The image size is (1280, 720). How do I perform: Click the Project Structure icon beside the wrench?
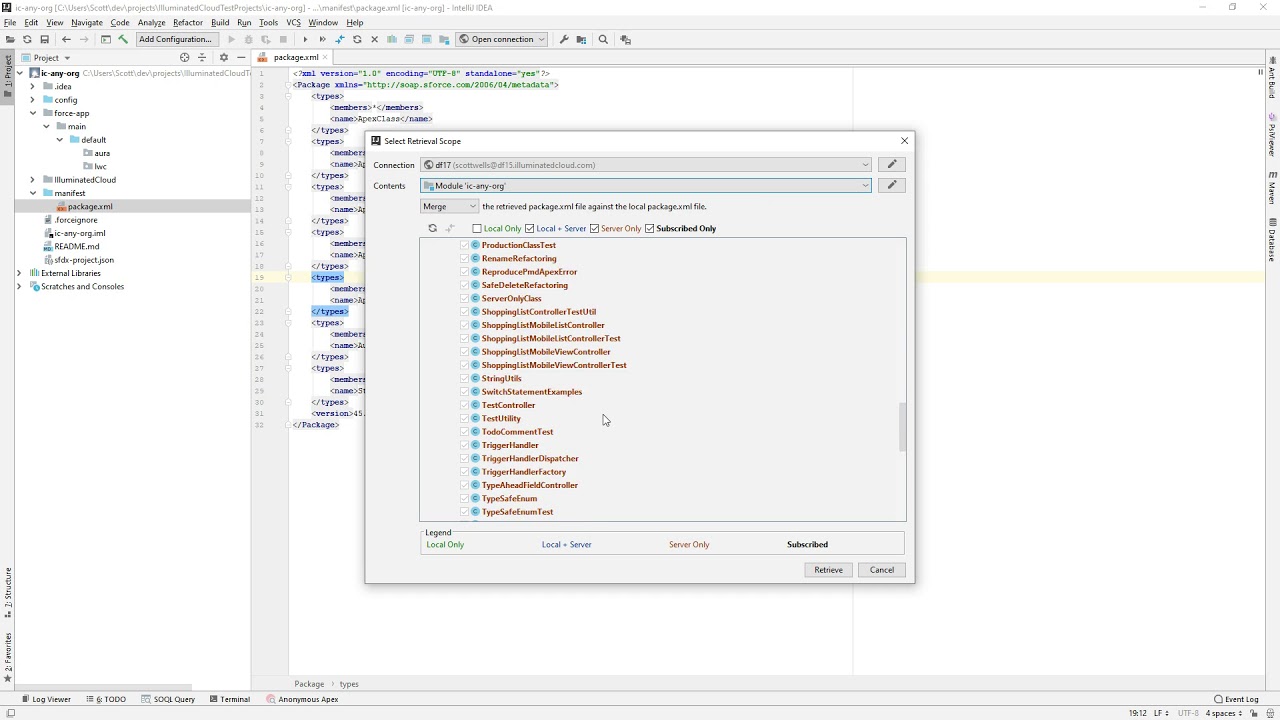coord(581,39)
